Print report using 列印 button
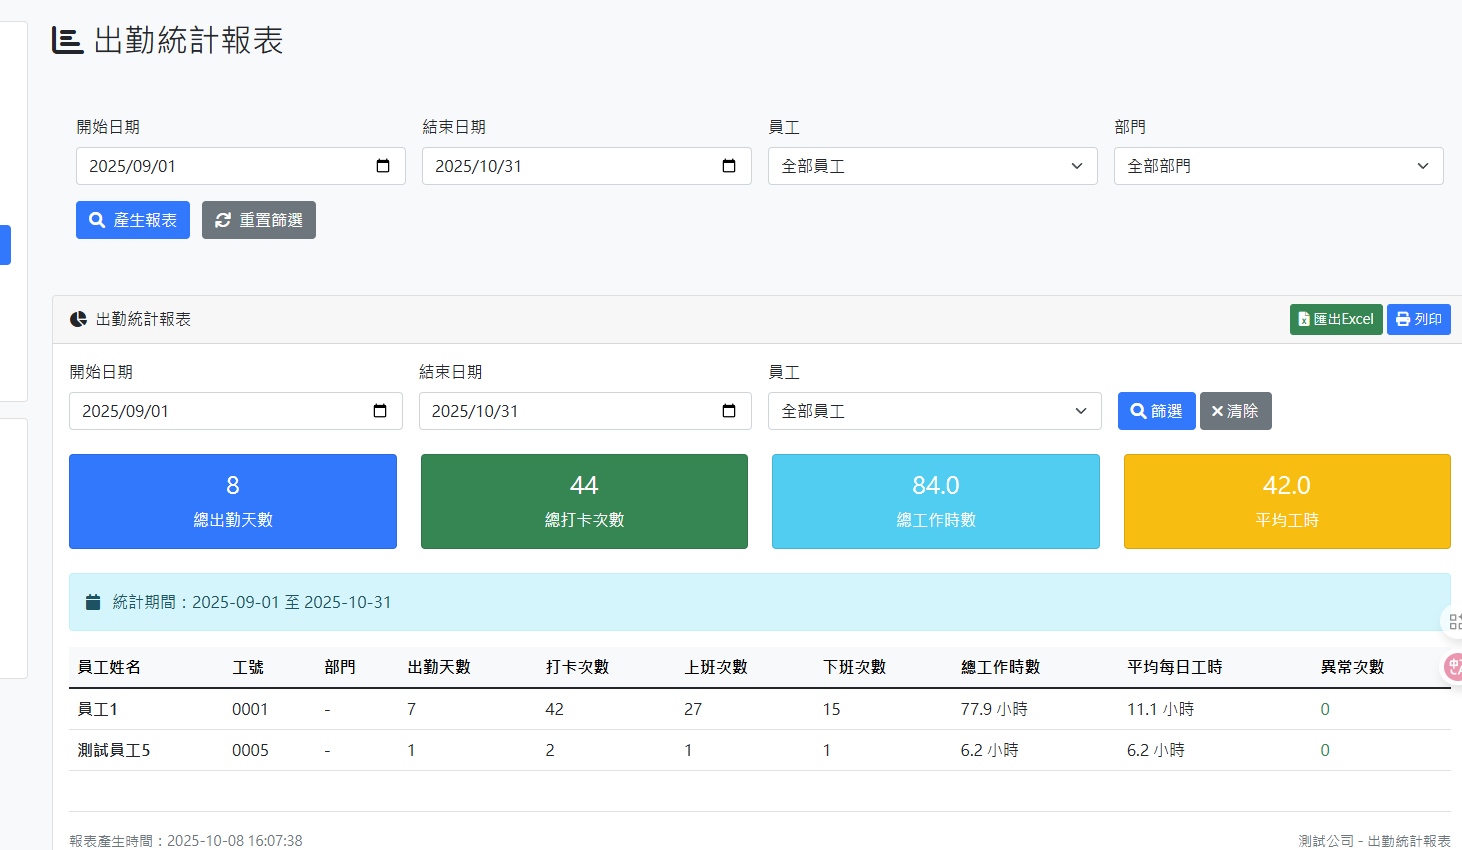This screenshot has height=850, width=1462. (x=1418, y=319)
